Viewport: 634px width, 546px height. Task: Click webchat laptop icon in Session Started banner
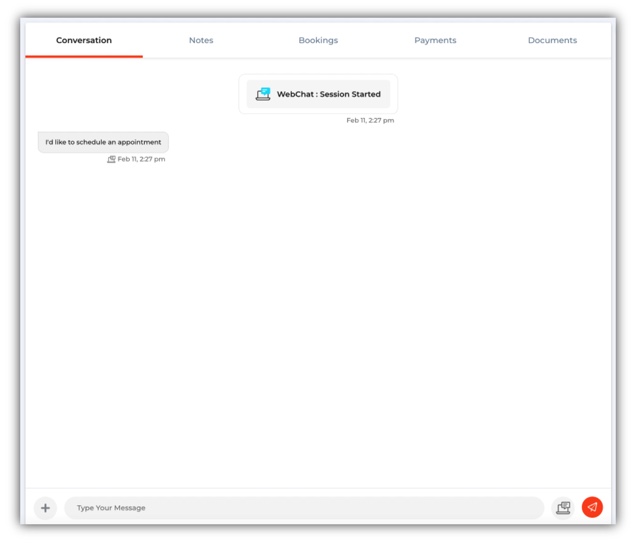(263, 94)
